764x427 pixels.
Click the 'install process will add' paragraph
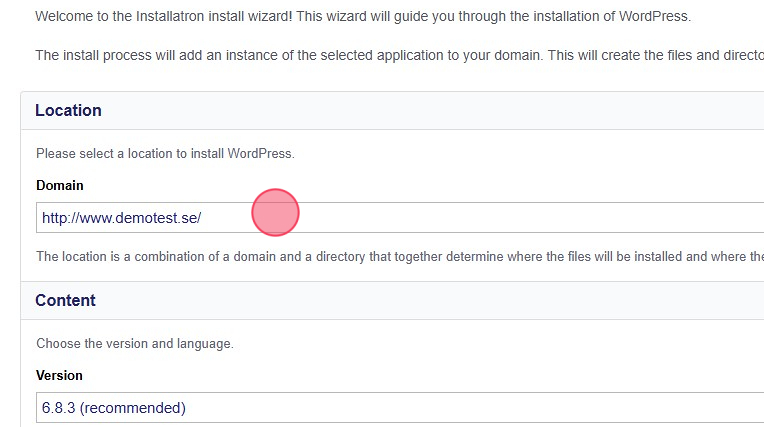[x=390, y=55]
